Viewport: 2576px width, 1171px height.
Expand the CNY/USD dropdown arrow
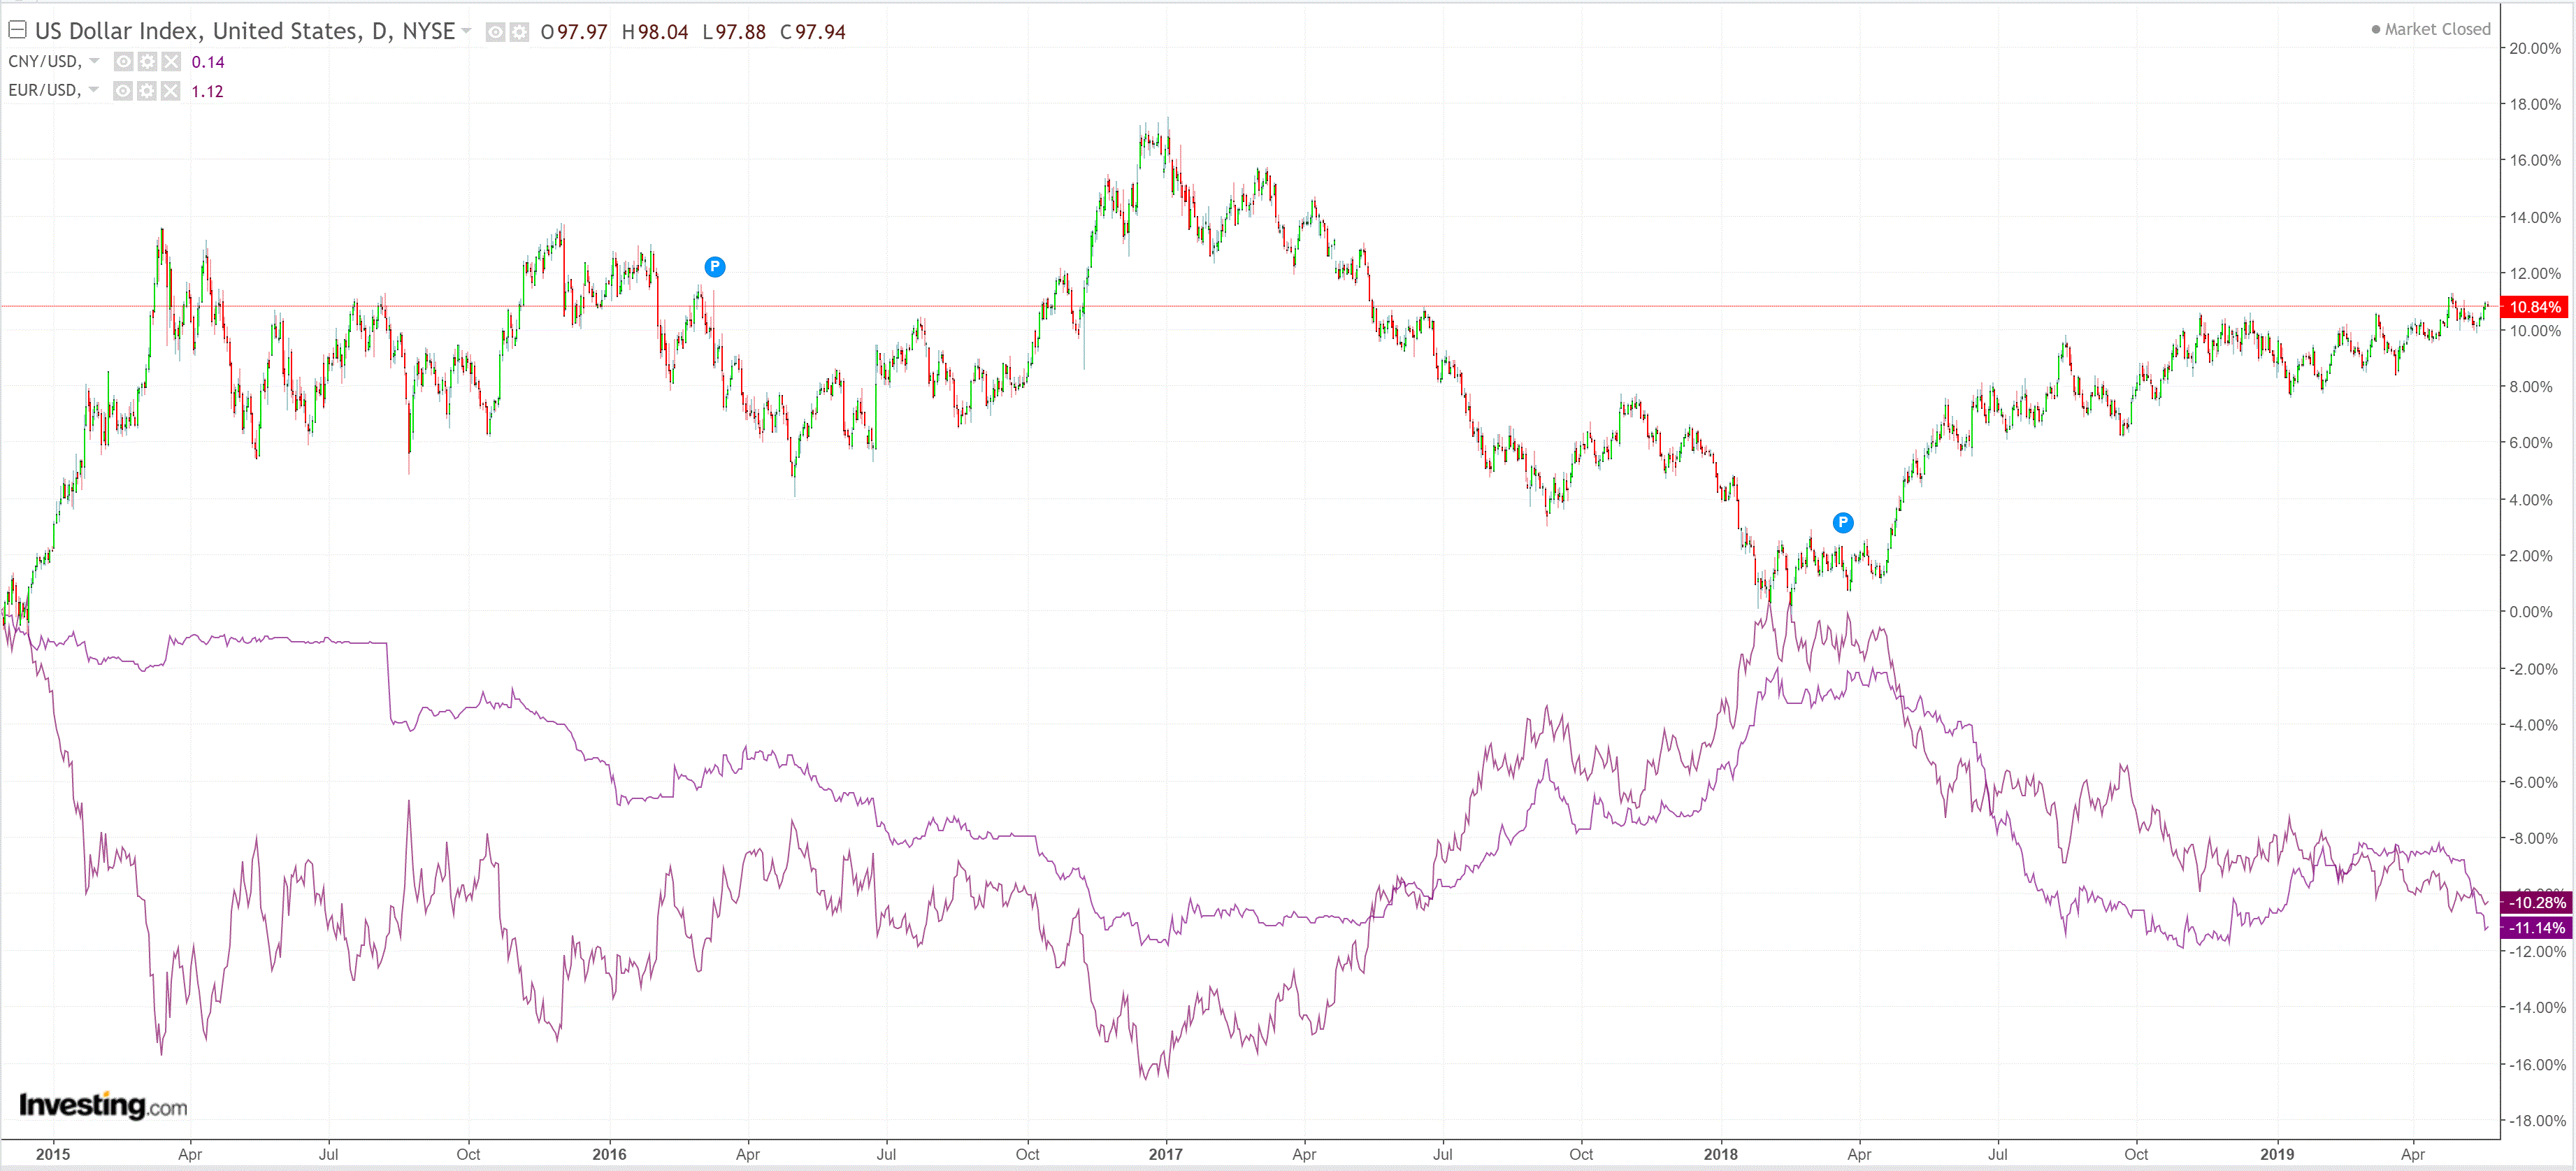point(94,61)
